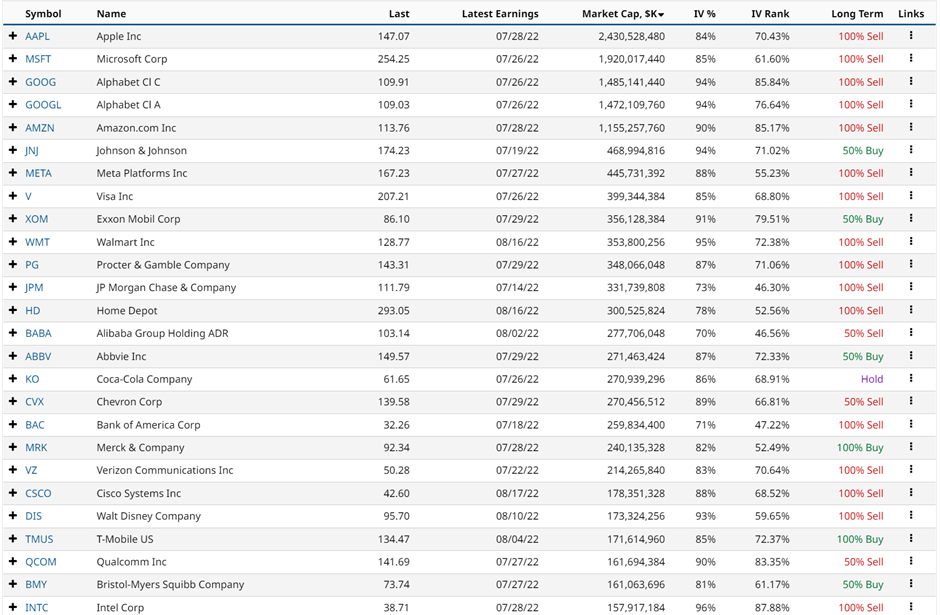940x615 pixels.
Task: Expand the AAPL row with plus icon
Action: click(13, 36)
